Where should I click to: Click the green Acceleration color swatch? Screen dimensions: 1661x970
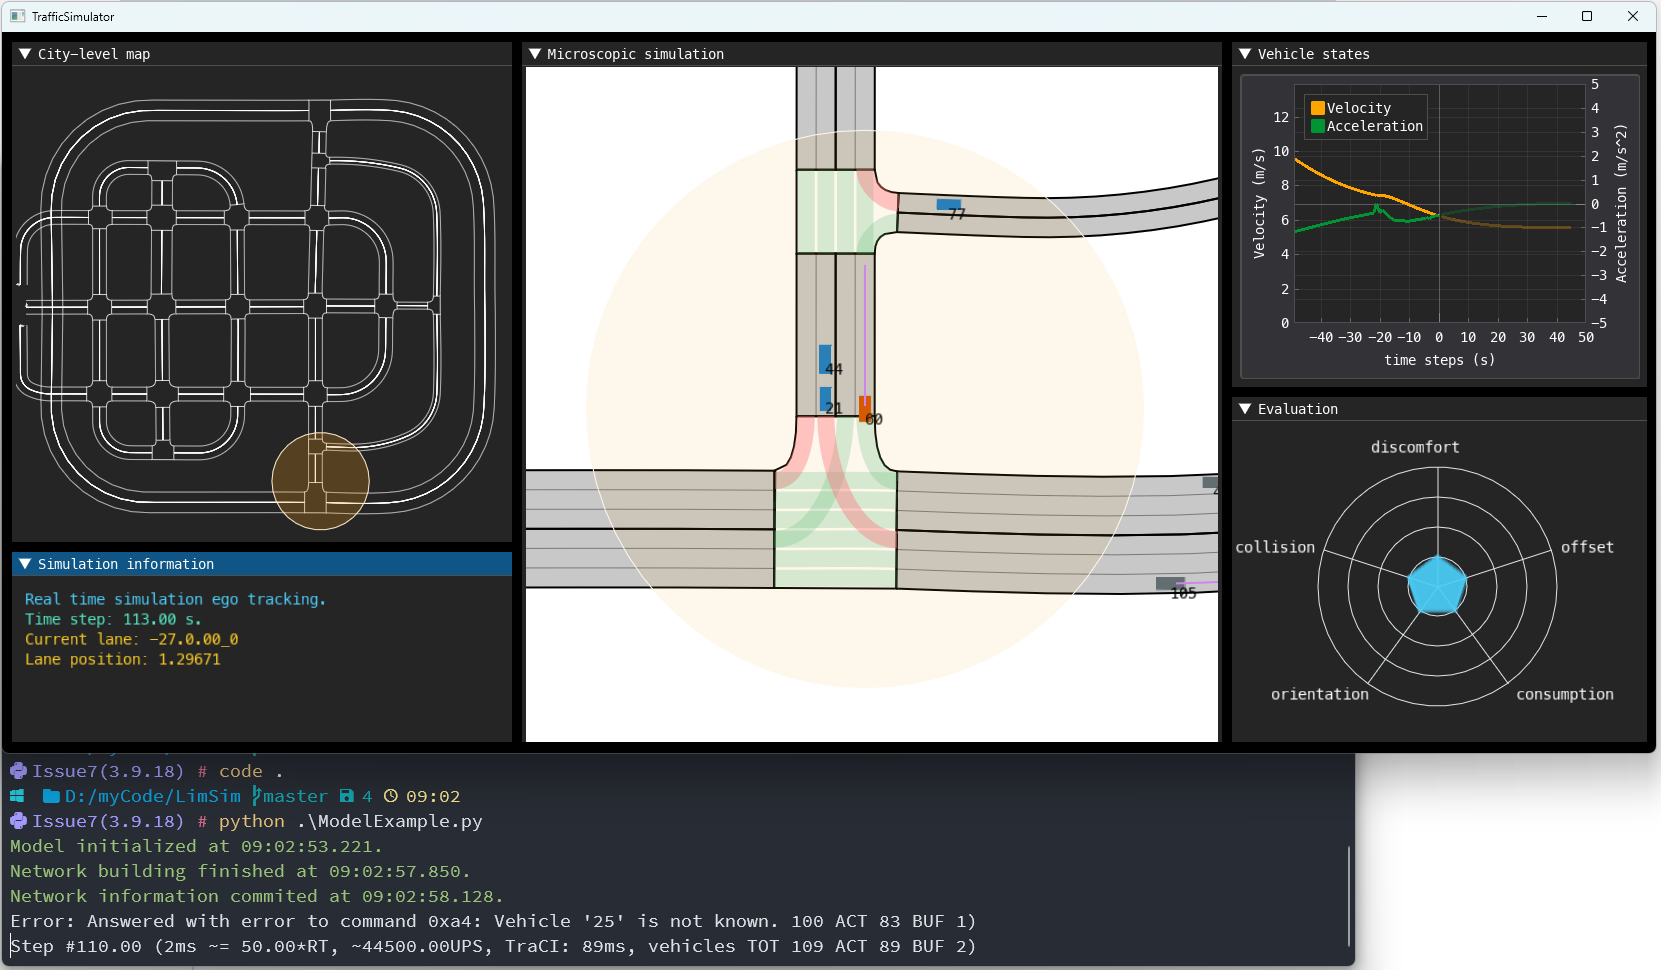pyautogui.click(x=1316, y=126)
